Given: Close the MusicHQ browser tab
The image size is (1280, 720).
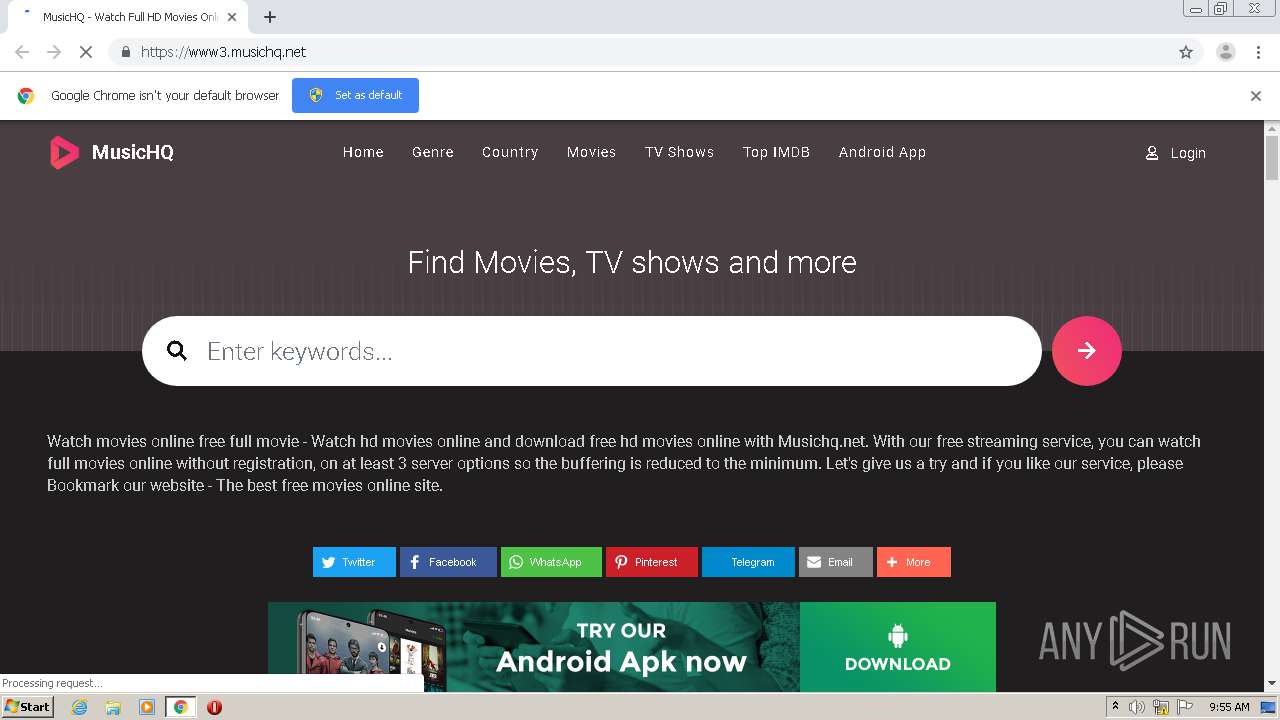Looking at the screenshot, I should pyautogui.click(x=232, y=17).
